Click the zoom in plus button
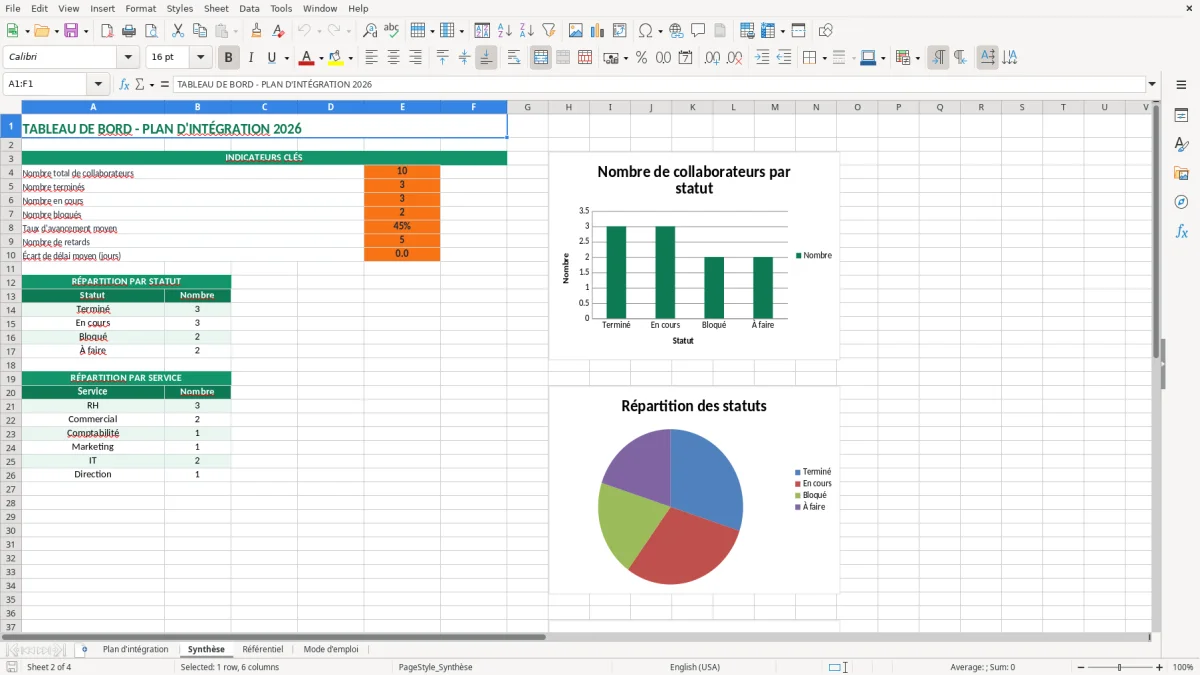This screenshot has width=1200, height=675. pyautogui.click(x=1160, y=667)
